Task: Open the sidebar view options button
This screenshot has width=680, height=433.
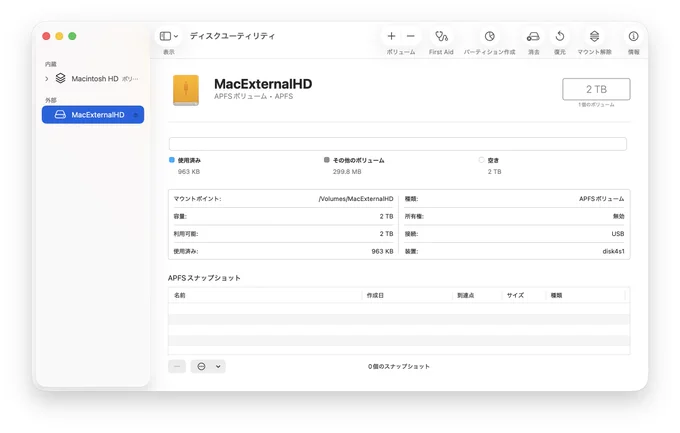Action: [x=169, y=36]
